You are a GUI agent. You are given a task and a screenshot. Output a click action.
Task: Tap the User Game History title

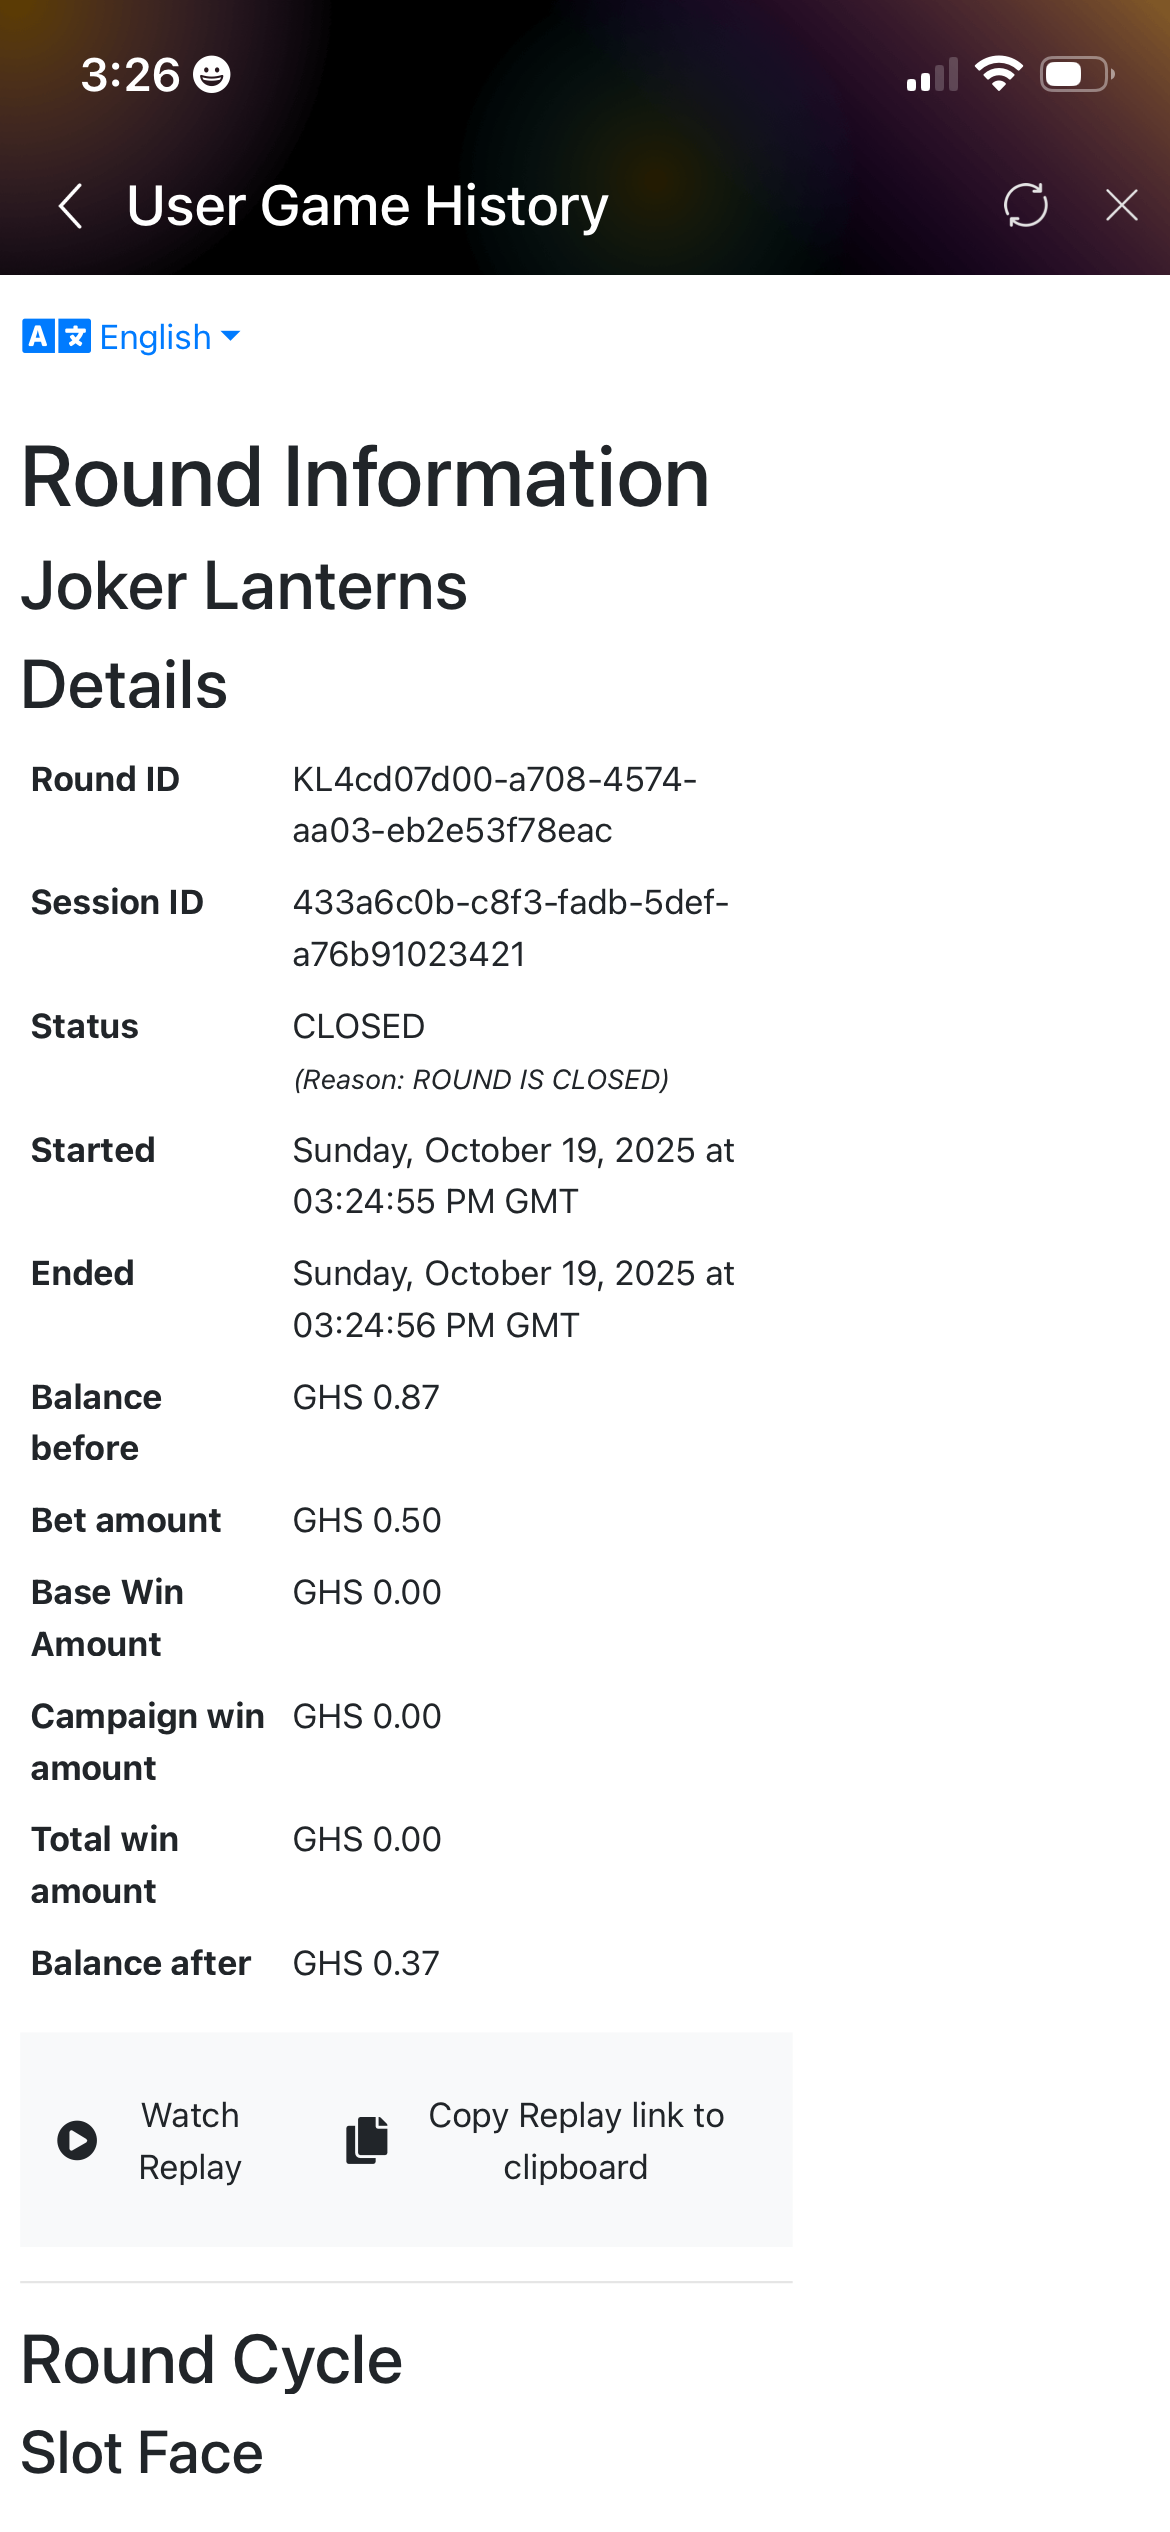pos(367,206)
